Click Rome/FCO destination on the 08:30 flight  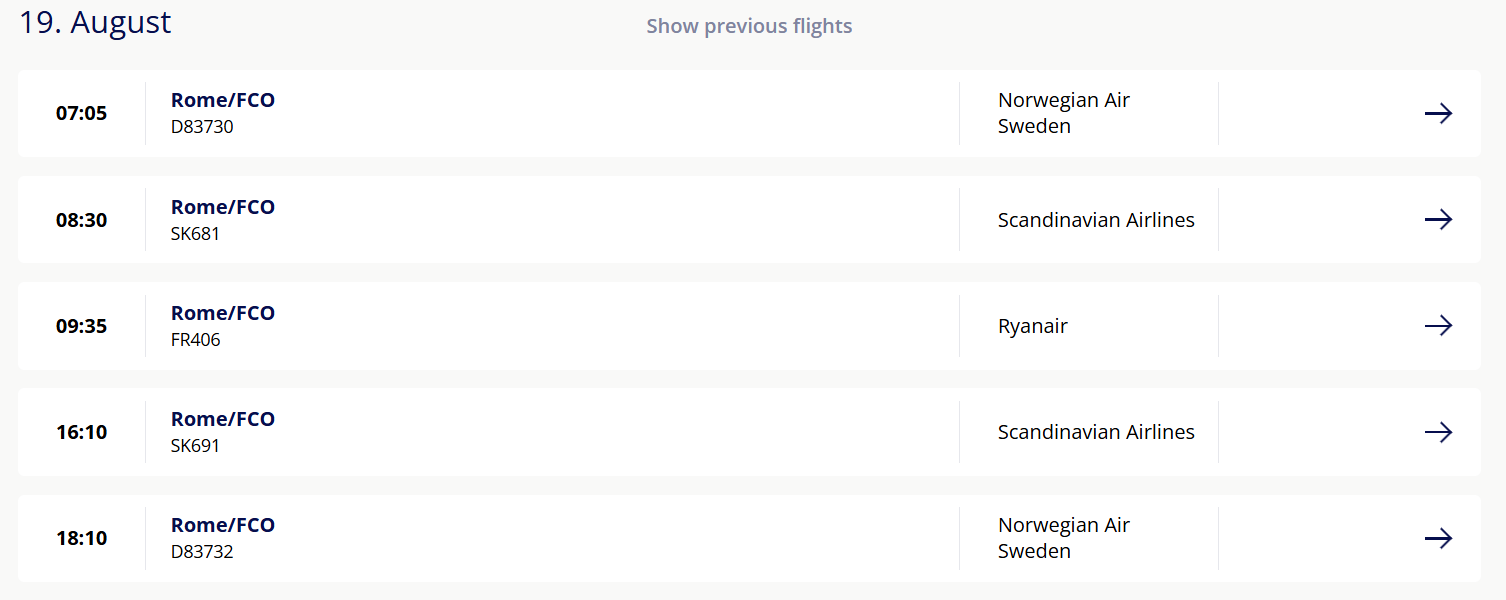point(223,207)
